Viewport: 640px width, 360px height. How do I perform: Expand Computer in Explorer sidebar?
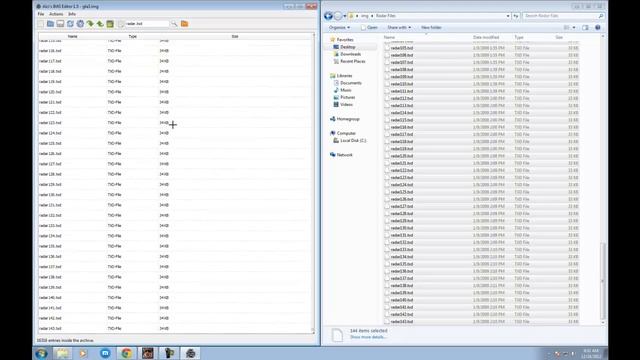346,133
